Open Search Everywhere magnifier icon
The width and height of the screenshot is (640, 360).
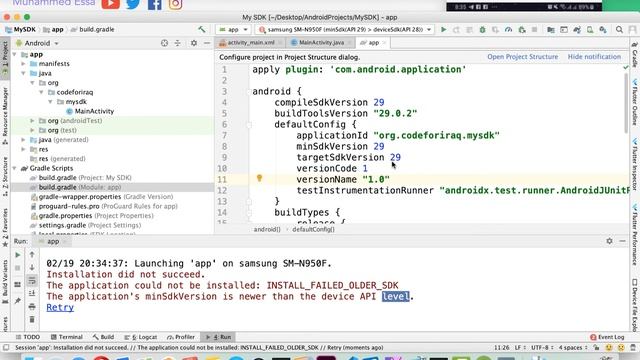[619, 29]
